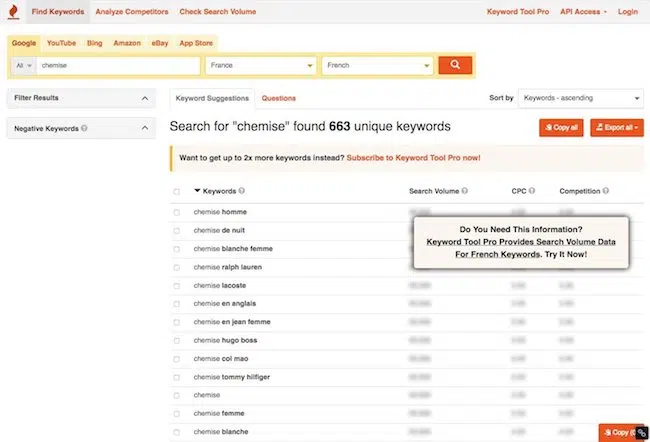
Task: Check the box for chemise homme
Action: (177, 212)
